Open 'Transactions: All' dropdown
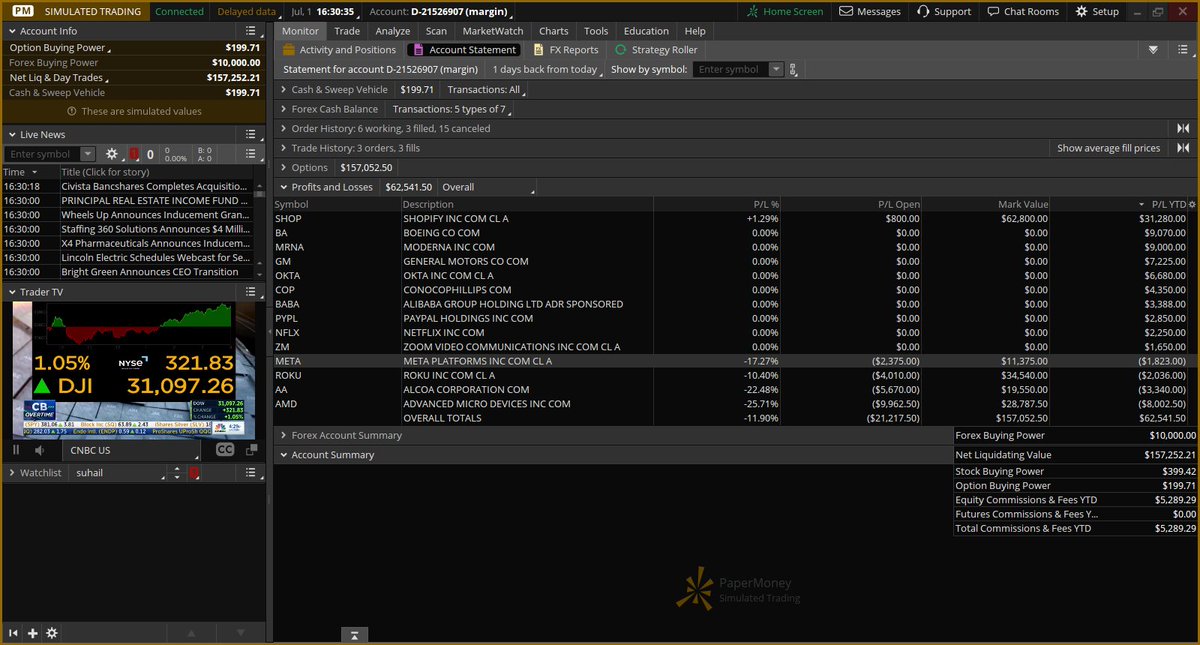This screenshot has width=1200, height=645. click(486, 90)
